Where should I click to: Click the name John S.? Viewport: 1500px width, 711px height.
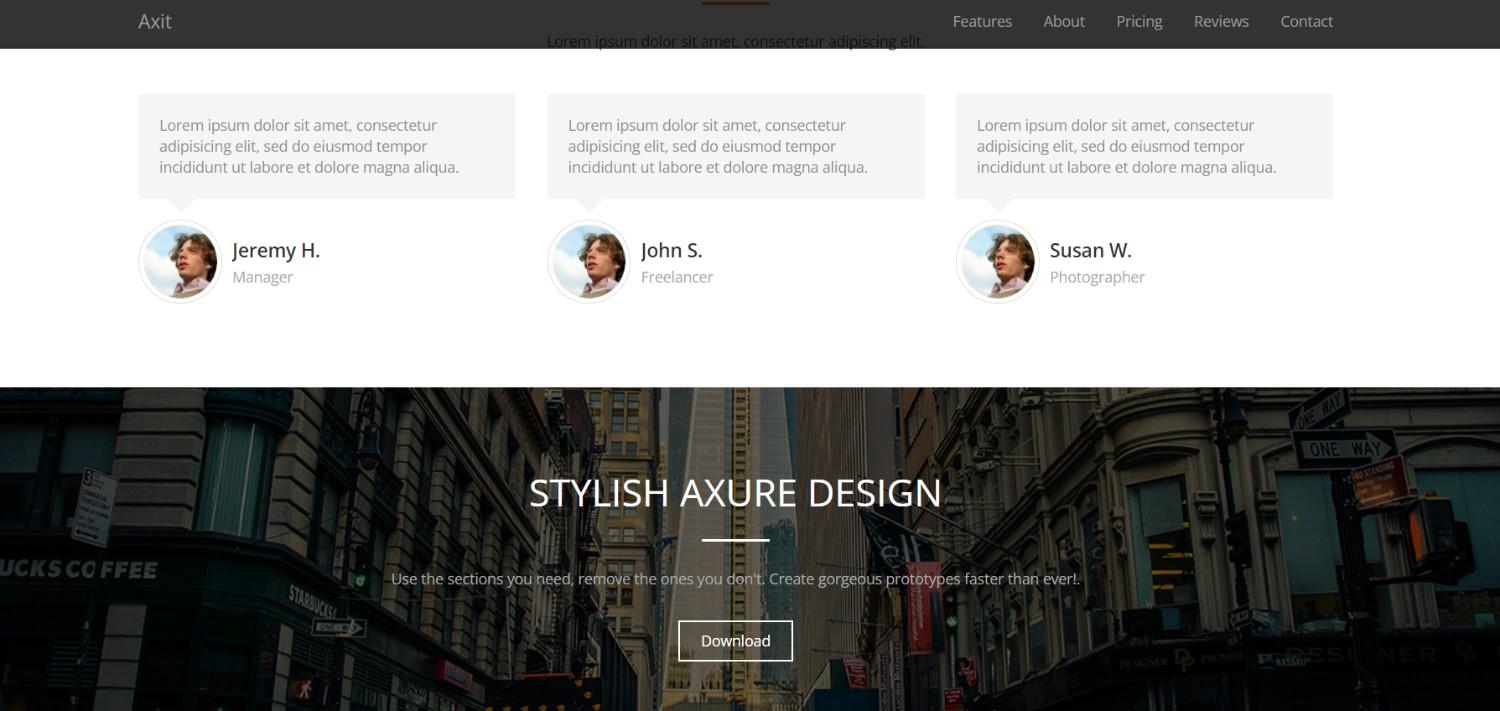671,251
